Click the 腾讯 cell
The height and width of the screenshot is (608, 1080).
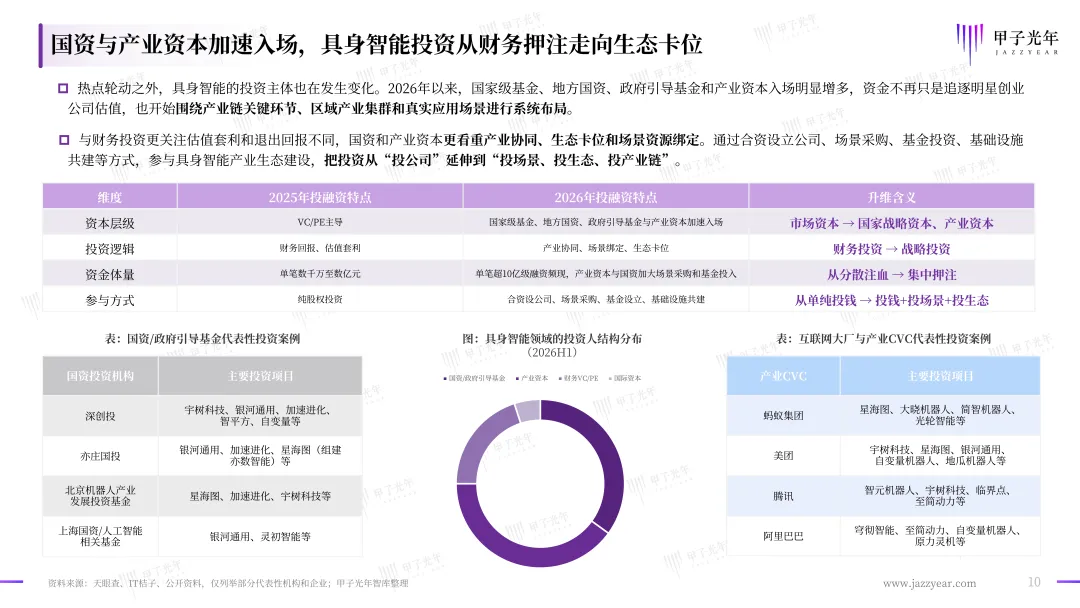(x=783, y=496)
